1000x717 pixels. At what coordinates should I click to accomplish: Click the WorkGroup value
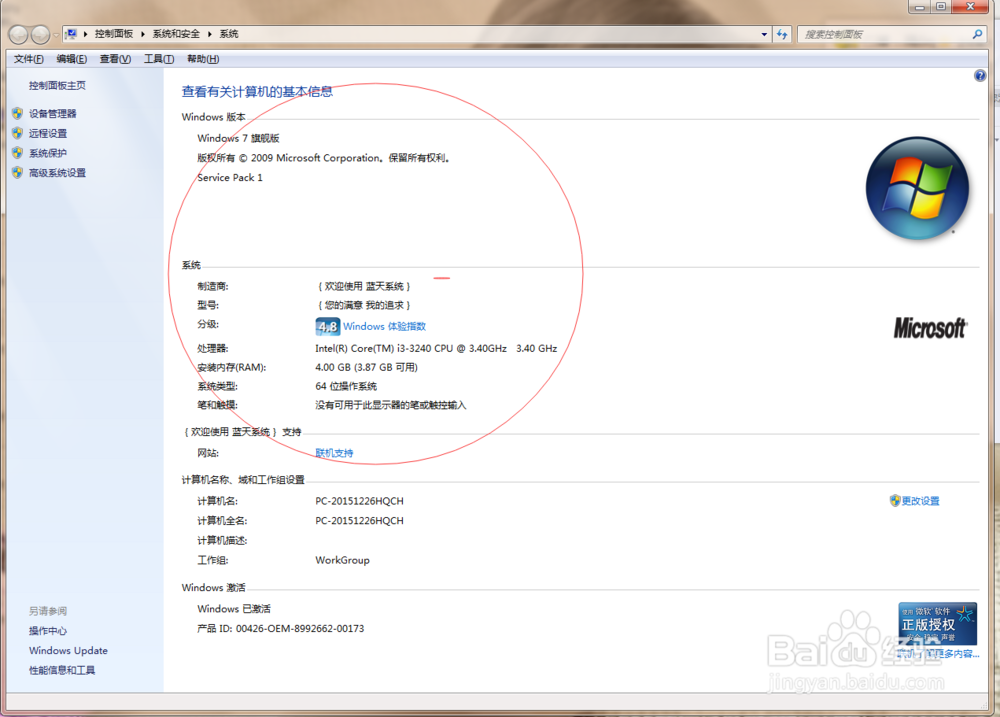click(x=342, y=560)
